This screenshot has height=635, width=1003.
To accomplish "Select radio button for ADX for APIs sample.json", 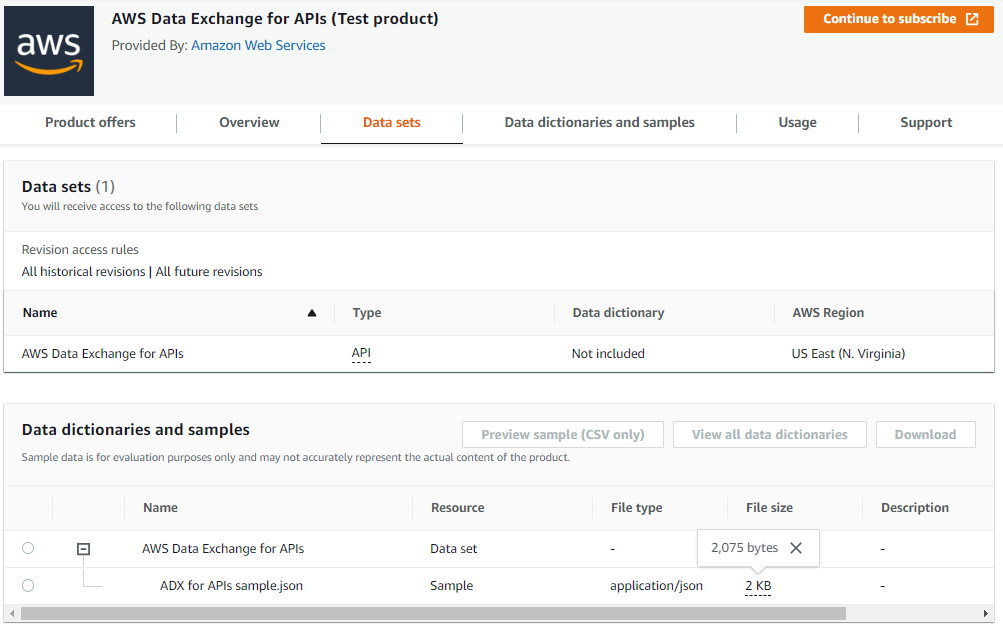I will click(28, 585).
